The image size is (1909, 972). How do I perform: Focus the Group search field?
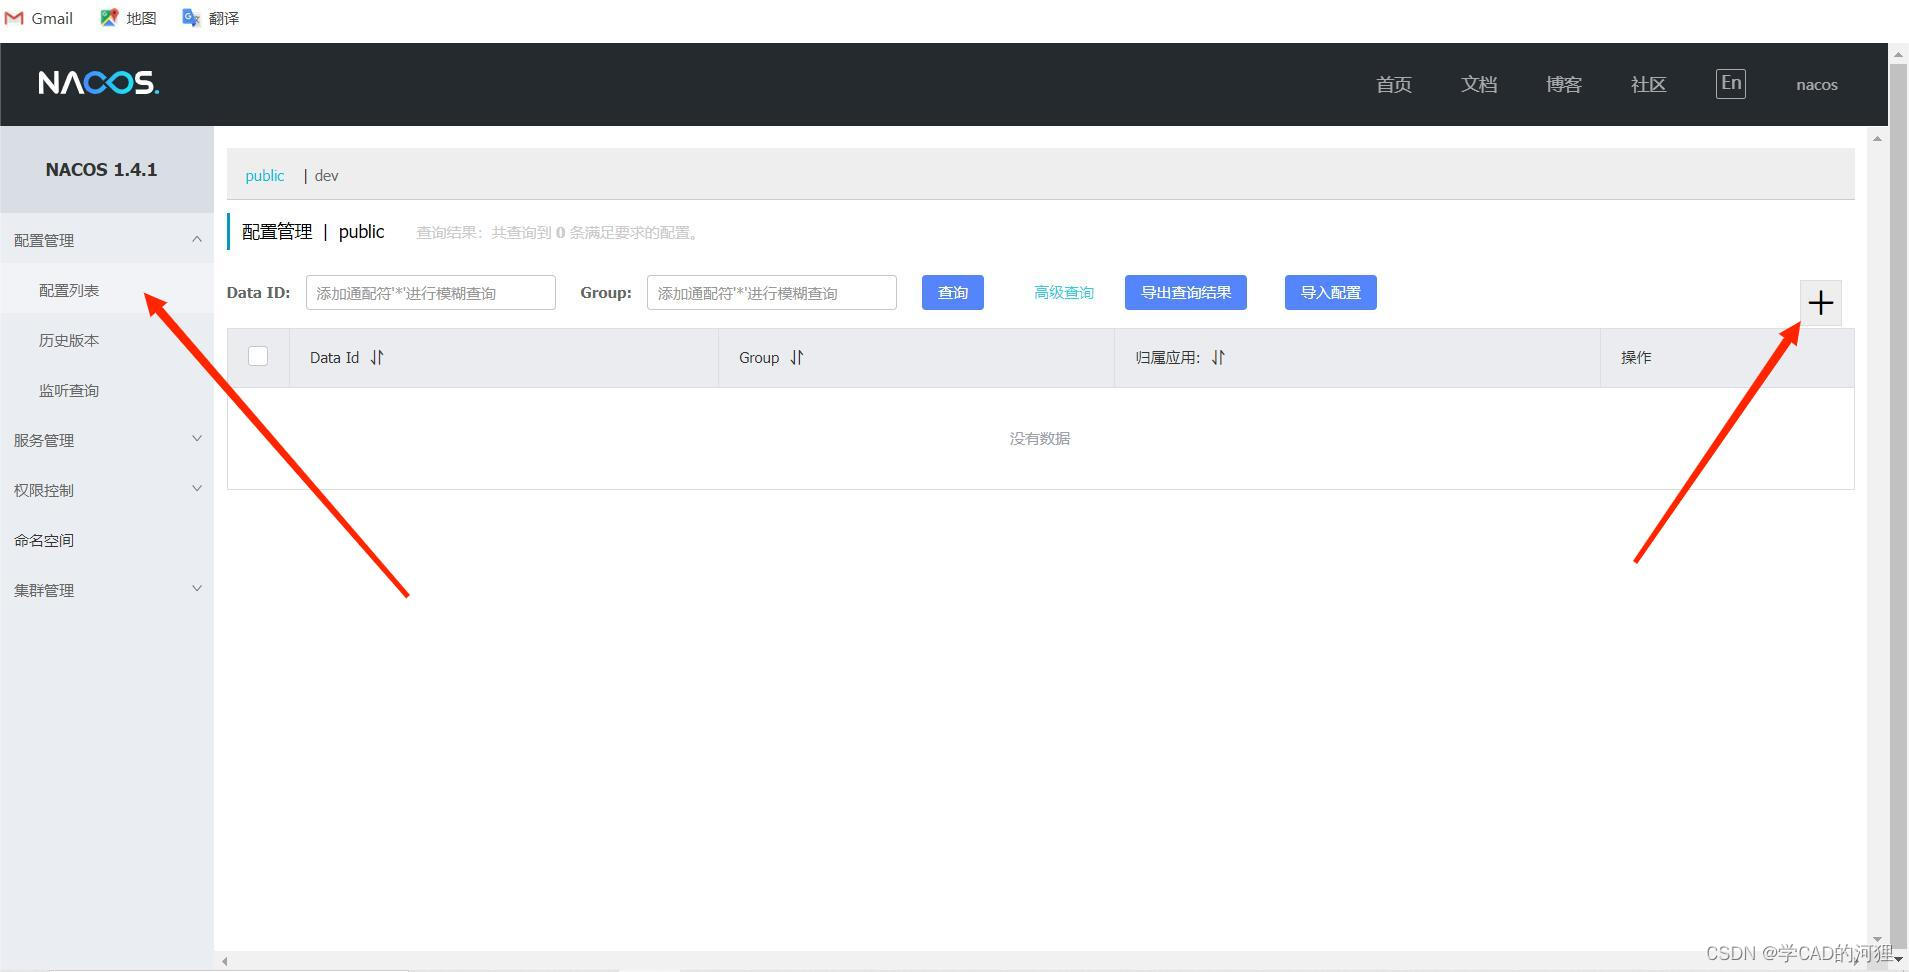click(x=772, y=292)
